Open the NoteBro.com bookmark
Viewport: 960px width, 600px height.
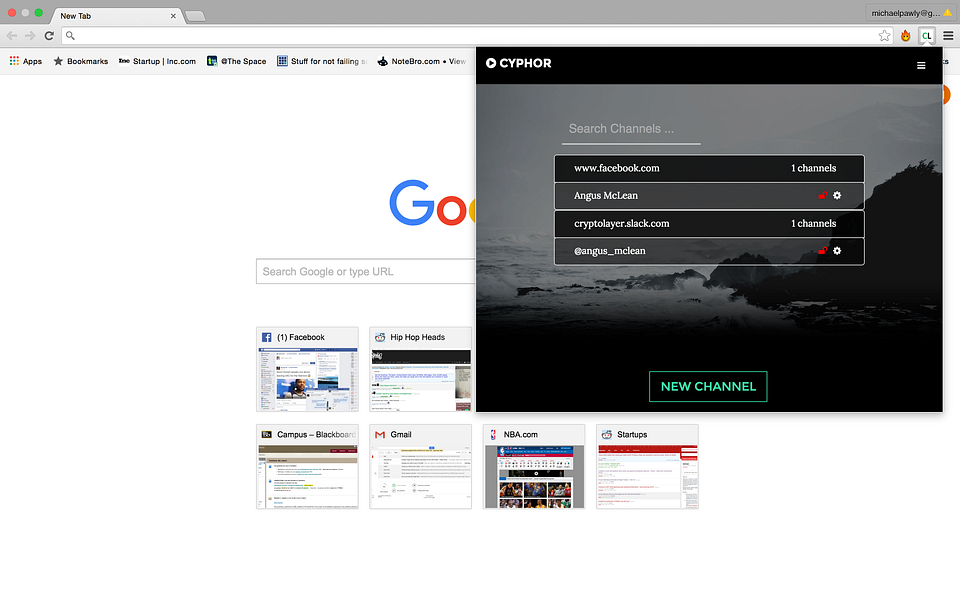[422, 61]
